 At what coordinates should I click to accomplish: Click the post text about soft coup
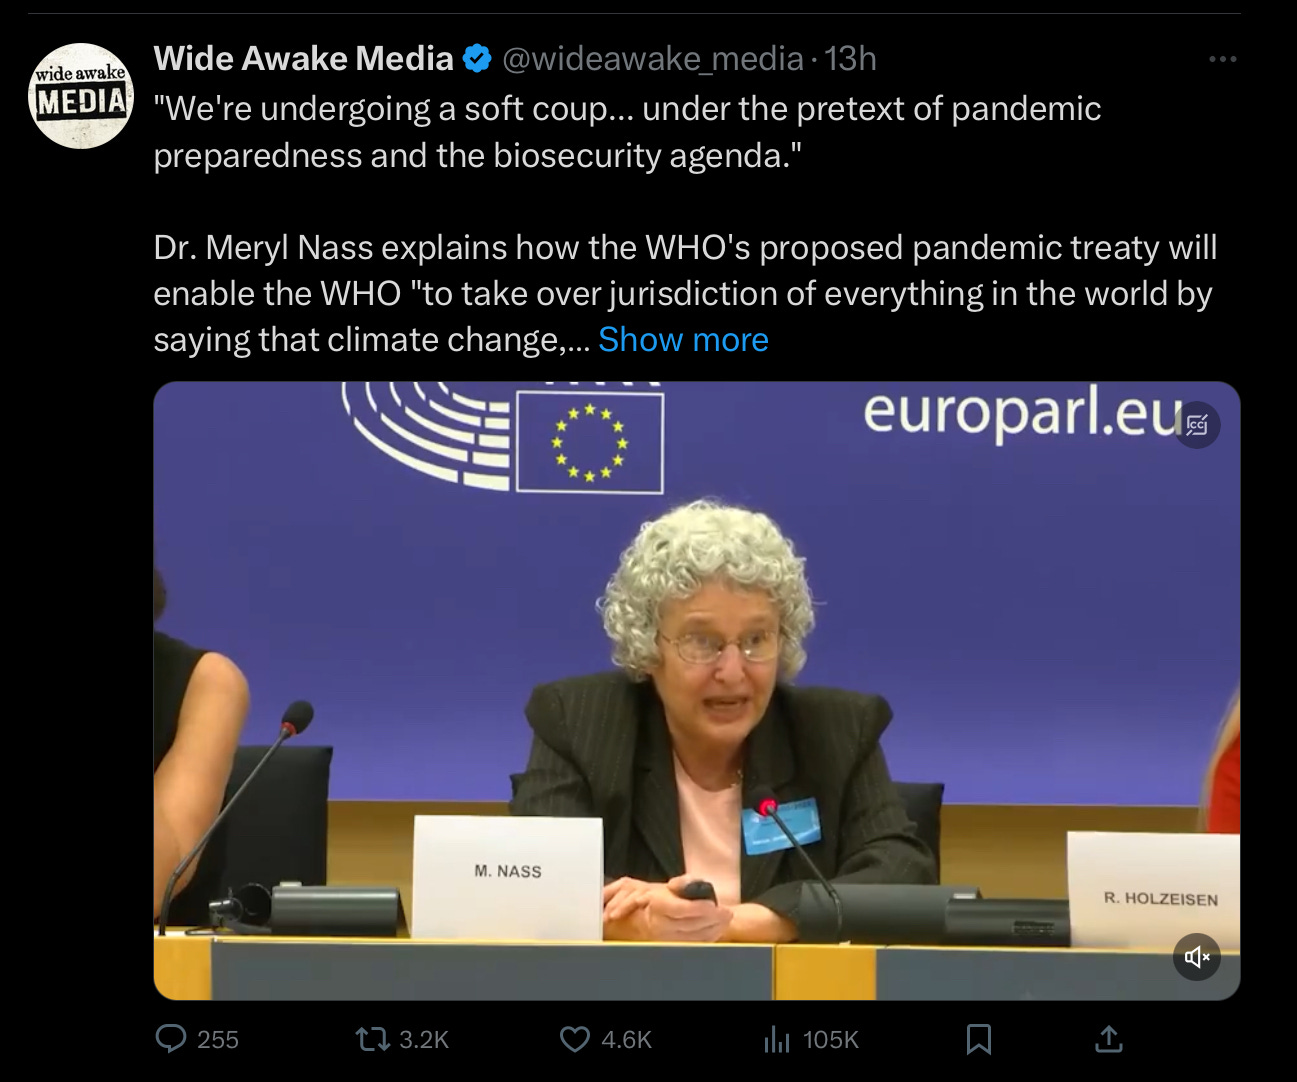(627, 131)
